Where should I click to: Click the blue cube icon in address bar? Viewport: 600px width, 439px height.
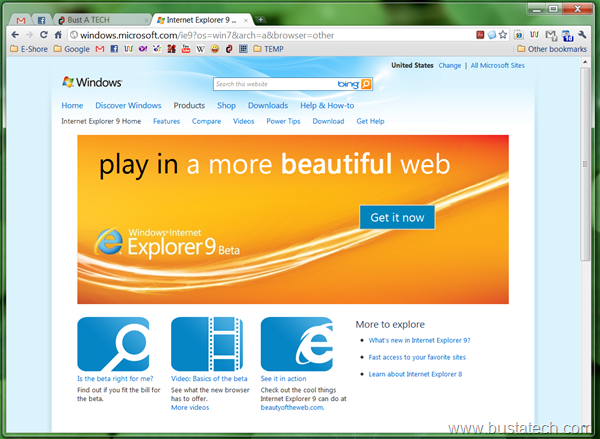pyautogui.click(x=491, y=35)
